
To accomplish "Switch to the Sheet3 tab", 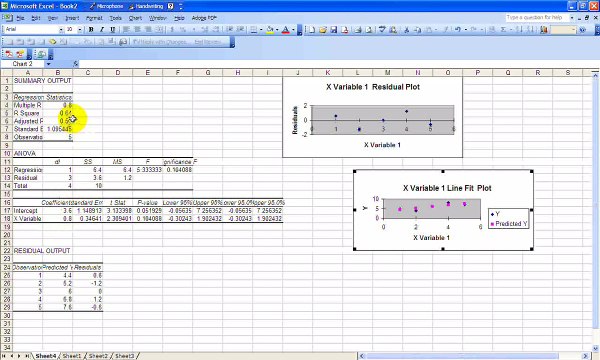I will coord(125,356).
